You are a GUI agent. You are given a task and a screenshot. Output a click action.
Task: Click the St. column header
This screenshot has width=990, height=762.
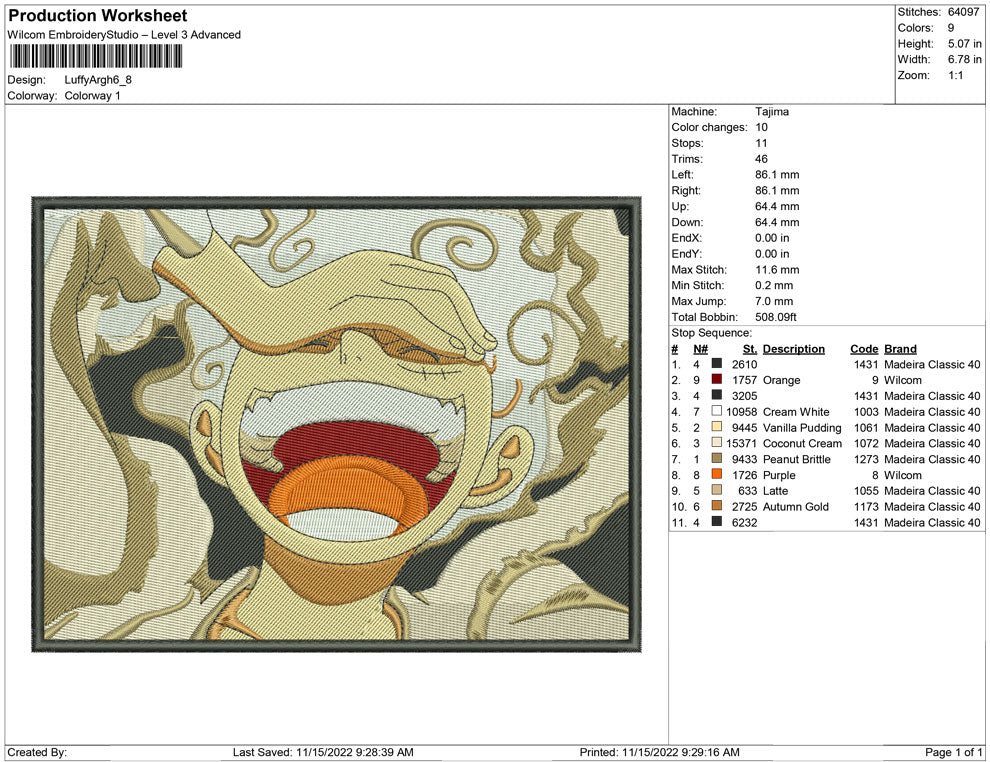pos(750,349)
